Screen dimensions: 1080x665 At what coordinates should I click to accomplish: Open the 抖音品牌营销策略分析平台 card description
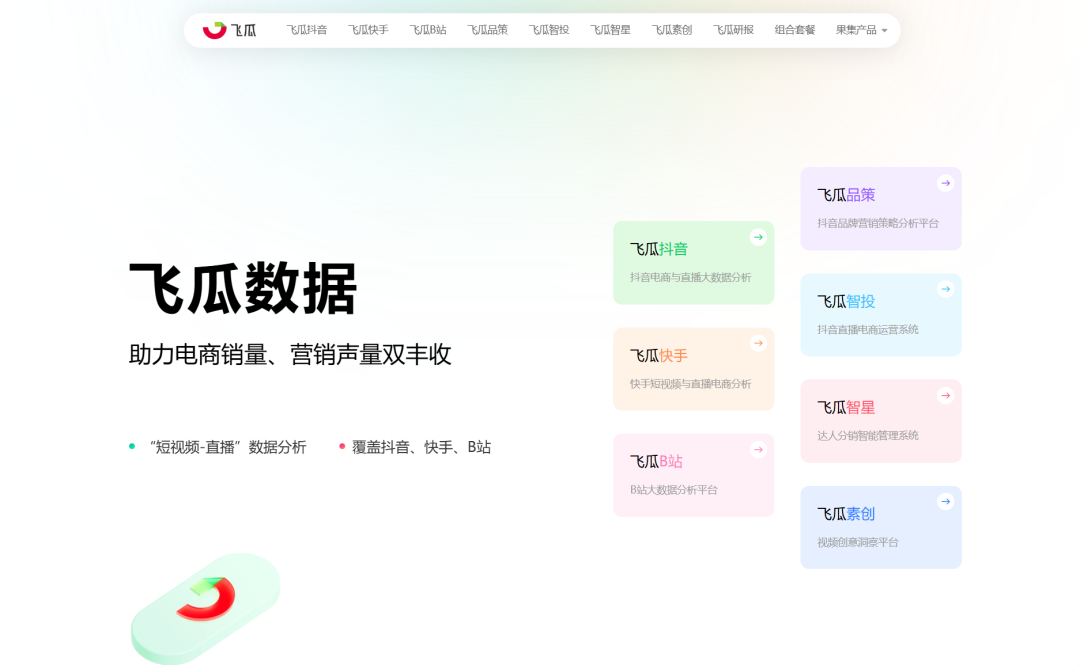click(x=878, y=223)
